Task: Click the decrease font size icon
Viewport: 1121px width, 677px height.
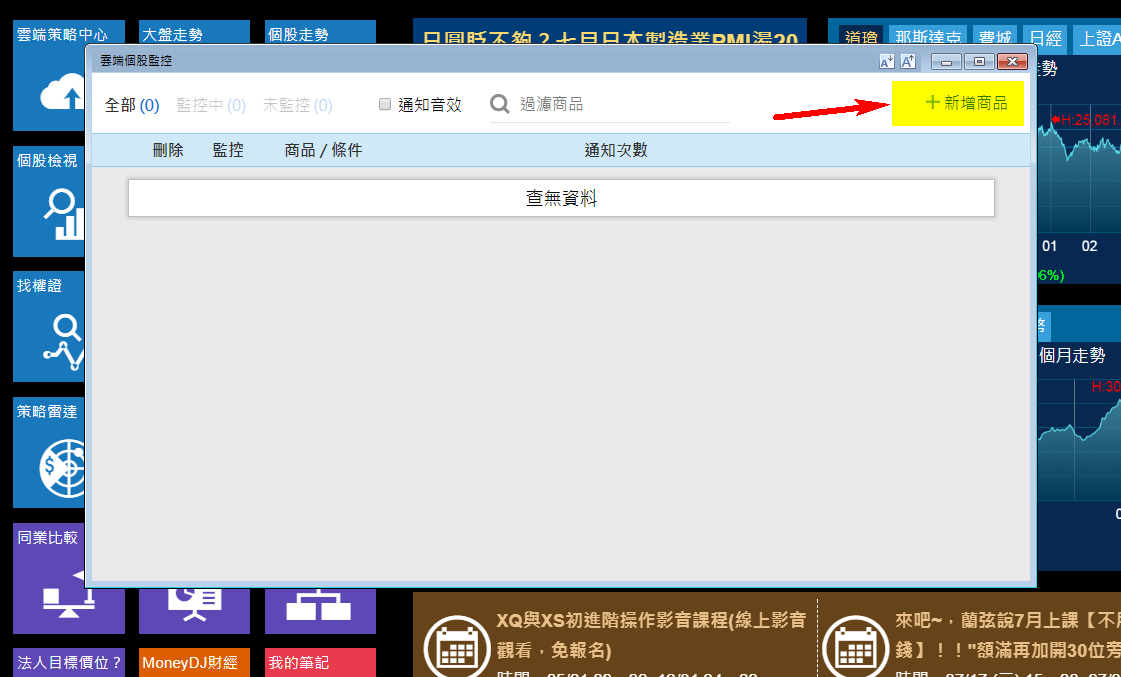Action: click(886, 62)
